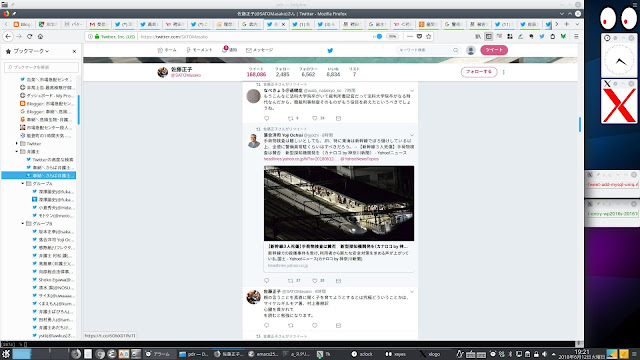Viewport: 640px width, 360px height.
Task: Open the xeyes entry in taskbar
Action: [395, 354]
